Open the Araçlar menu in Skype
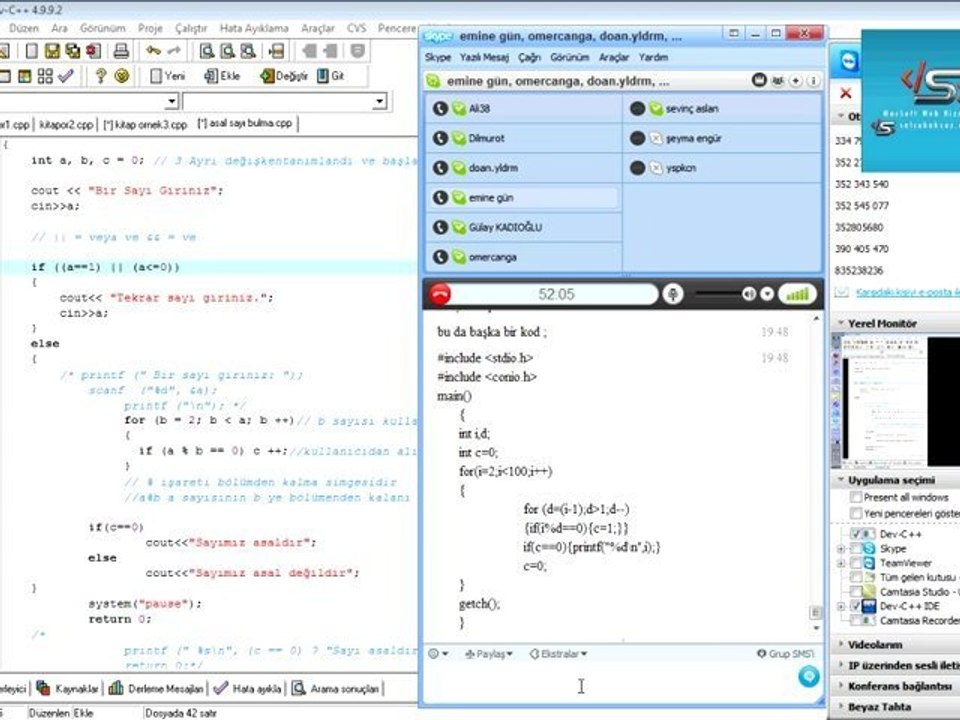960x720 pixels. (613, 57)
